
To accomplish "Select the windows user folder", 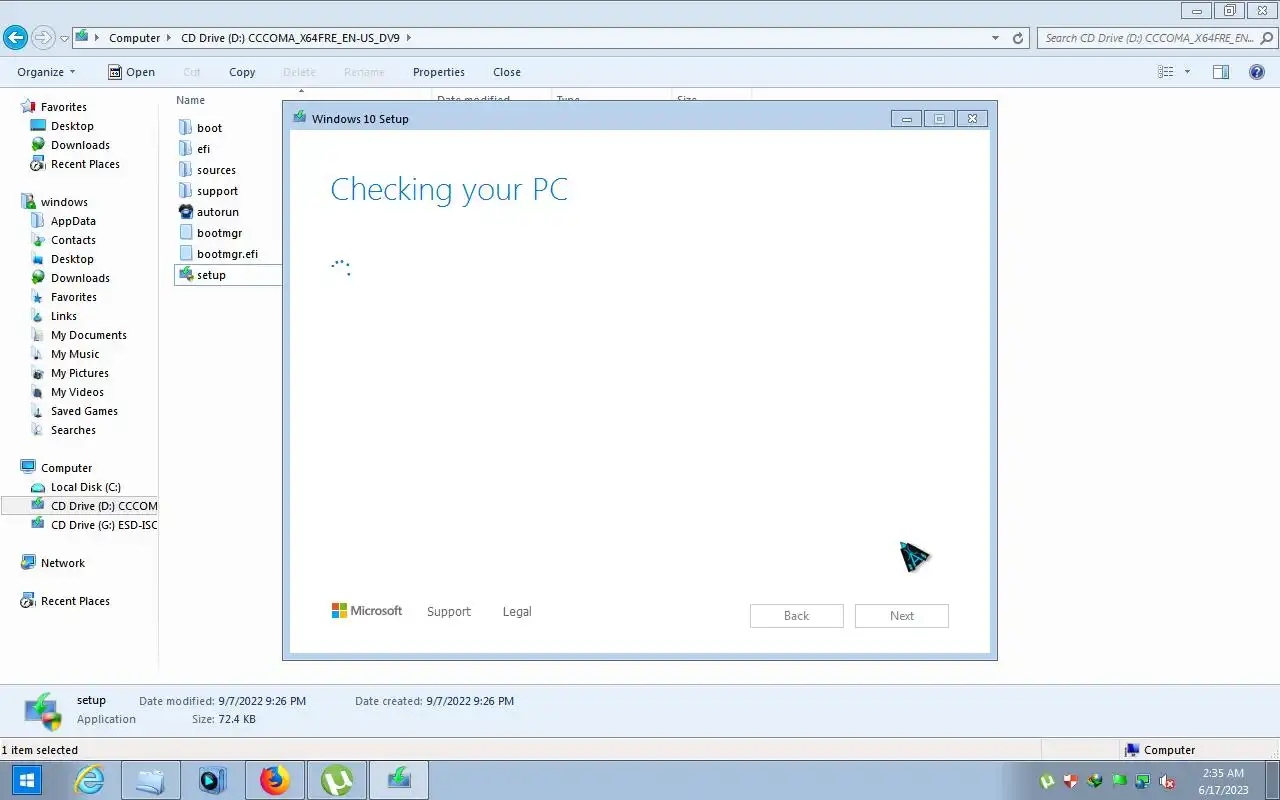I will tap(64, 202).
